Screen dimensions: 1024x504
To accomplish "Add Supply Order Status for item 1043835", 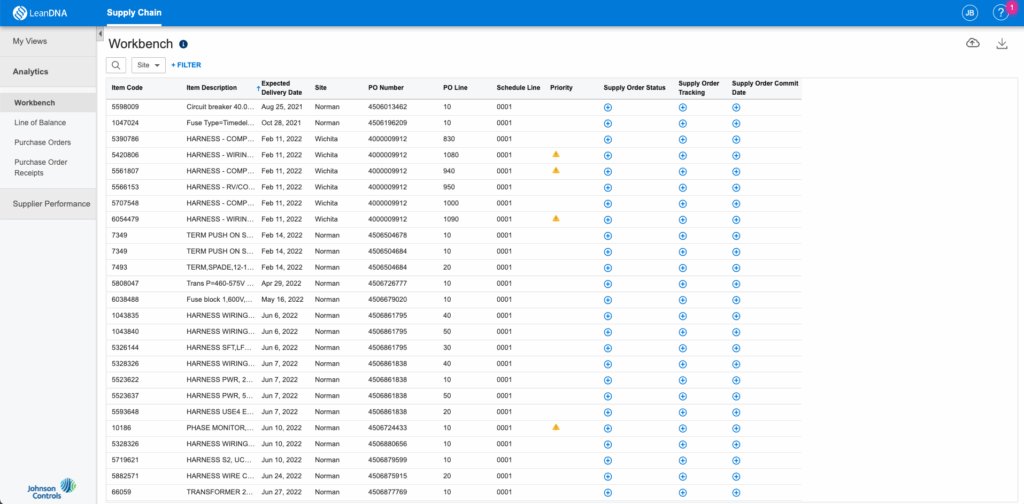I will (607, 315).
